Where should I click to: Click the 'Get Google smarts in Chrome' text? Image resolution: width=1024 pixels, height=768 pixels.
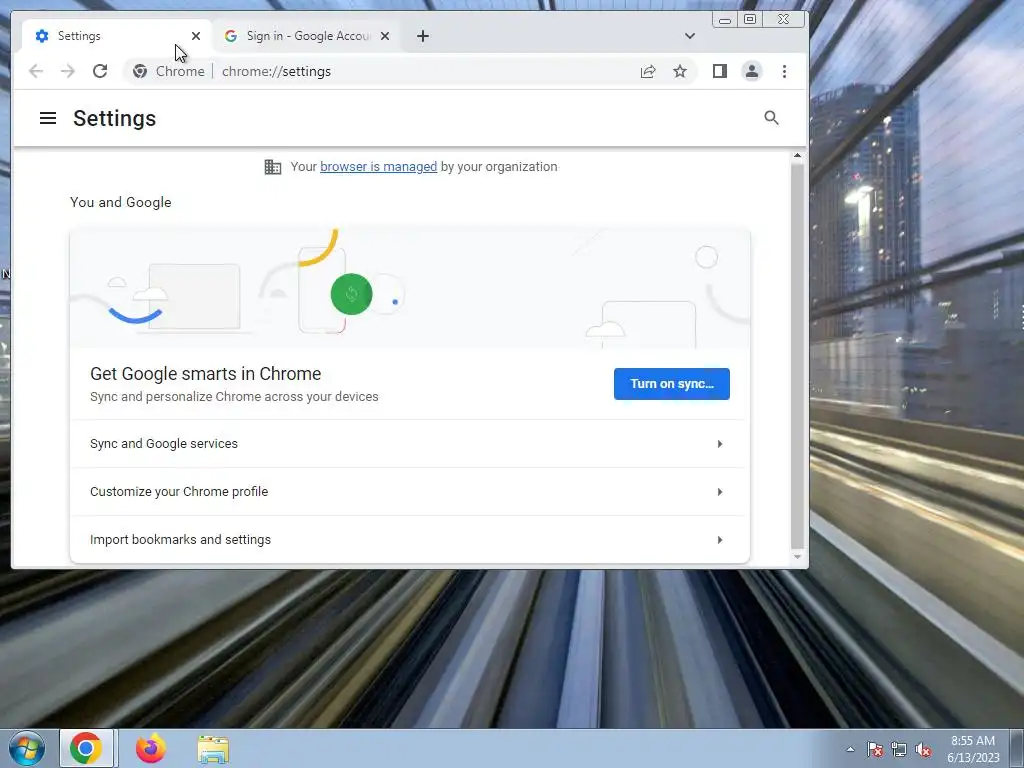206,374
